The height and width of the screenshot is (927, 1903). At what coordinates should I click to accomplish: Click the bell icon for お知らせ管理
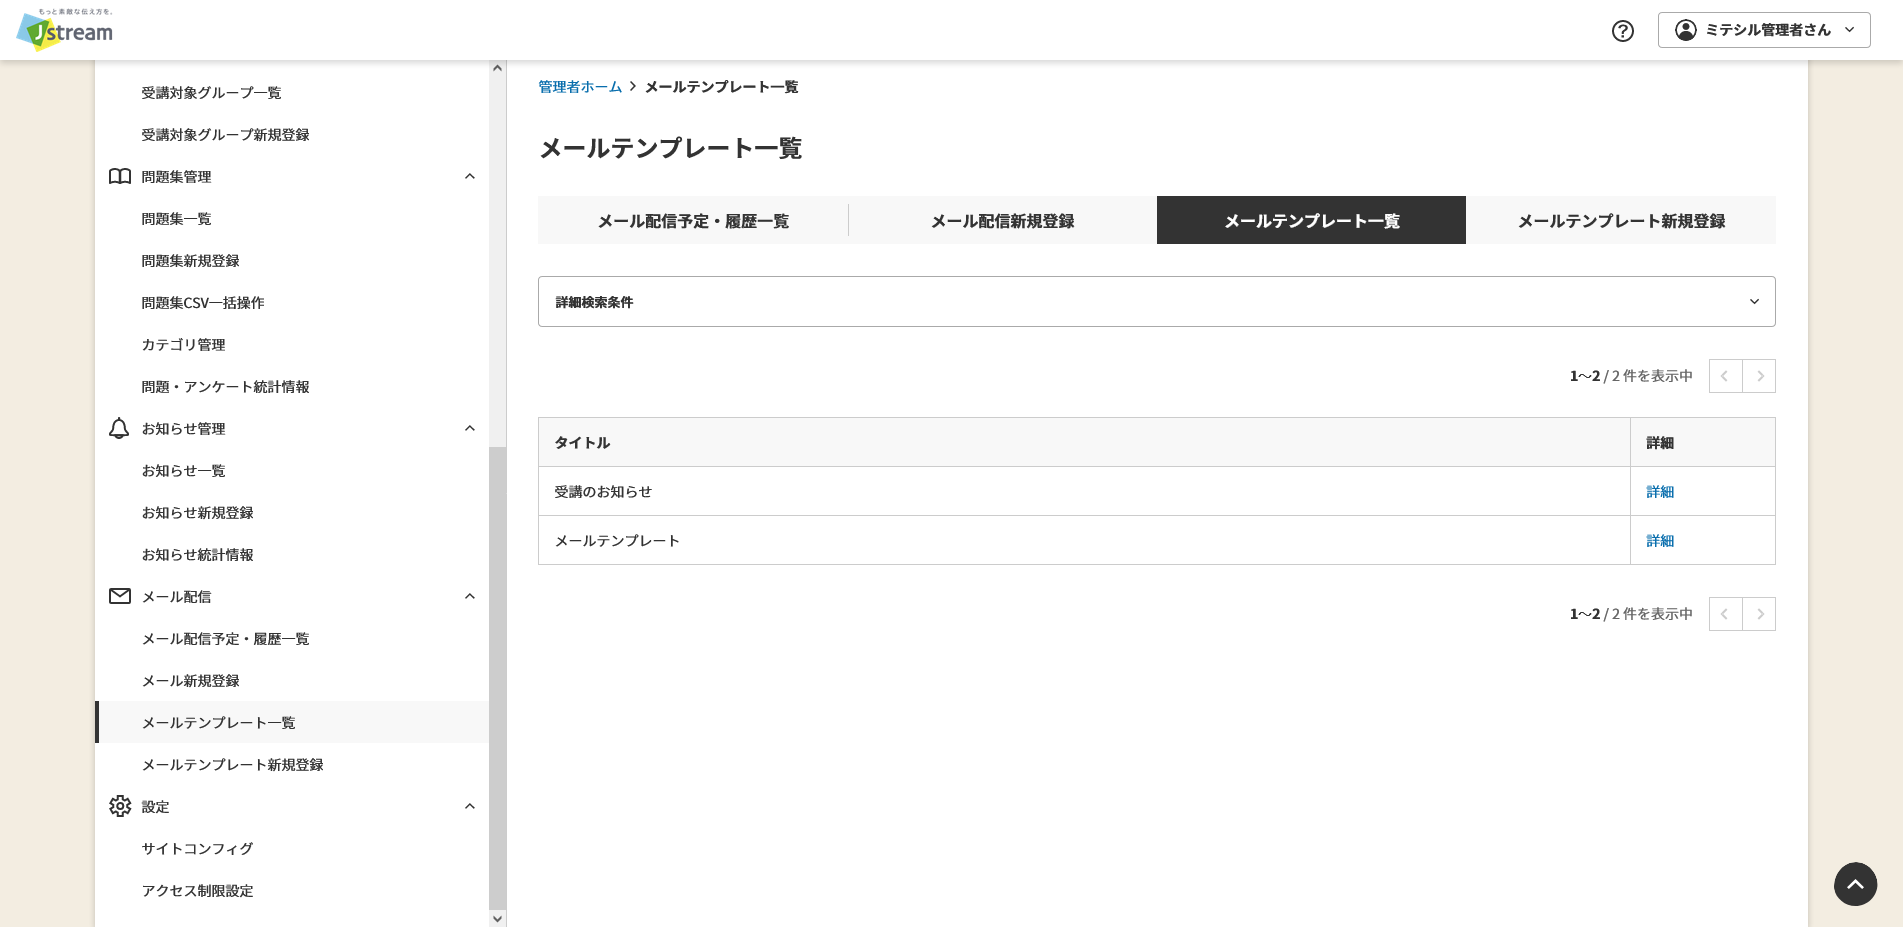tap(119, 428)
